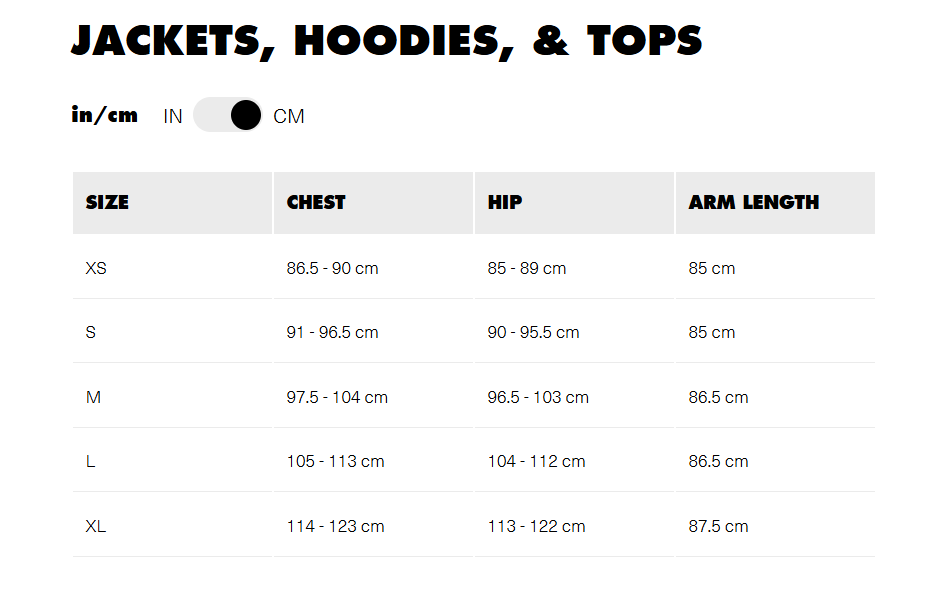Click the M chest value 97.5 - 104 cm
This screenshot has width=926, height=606.
click(x=337, y=397)
